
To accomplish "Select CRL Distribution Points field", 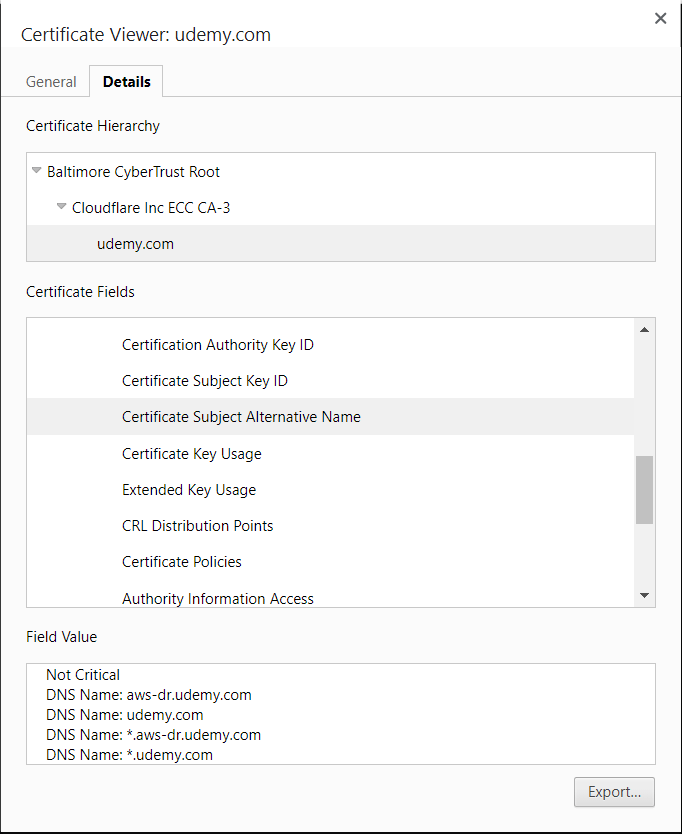I will [197, 526].
